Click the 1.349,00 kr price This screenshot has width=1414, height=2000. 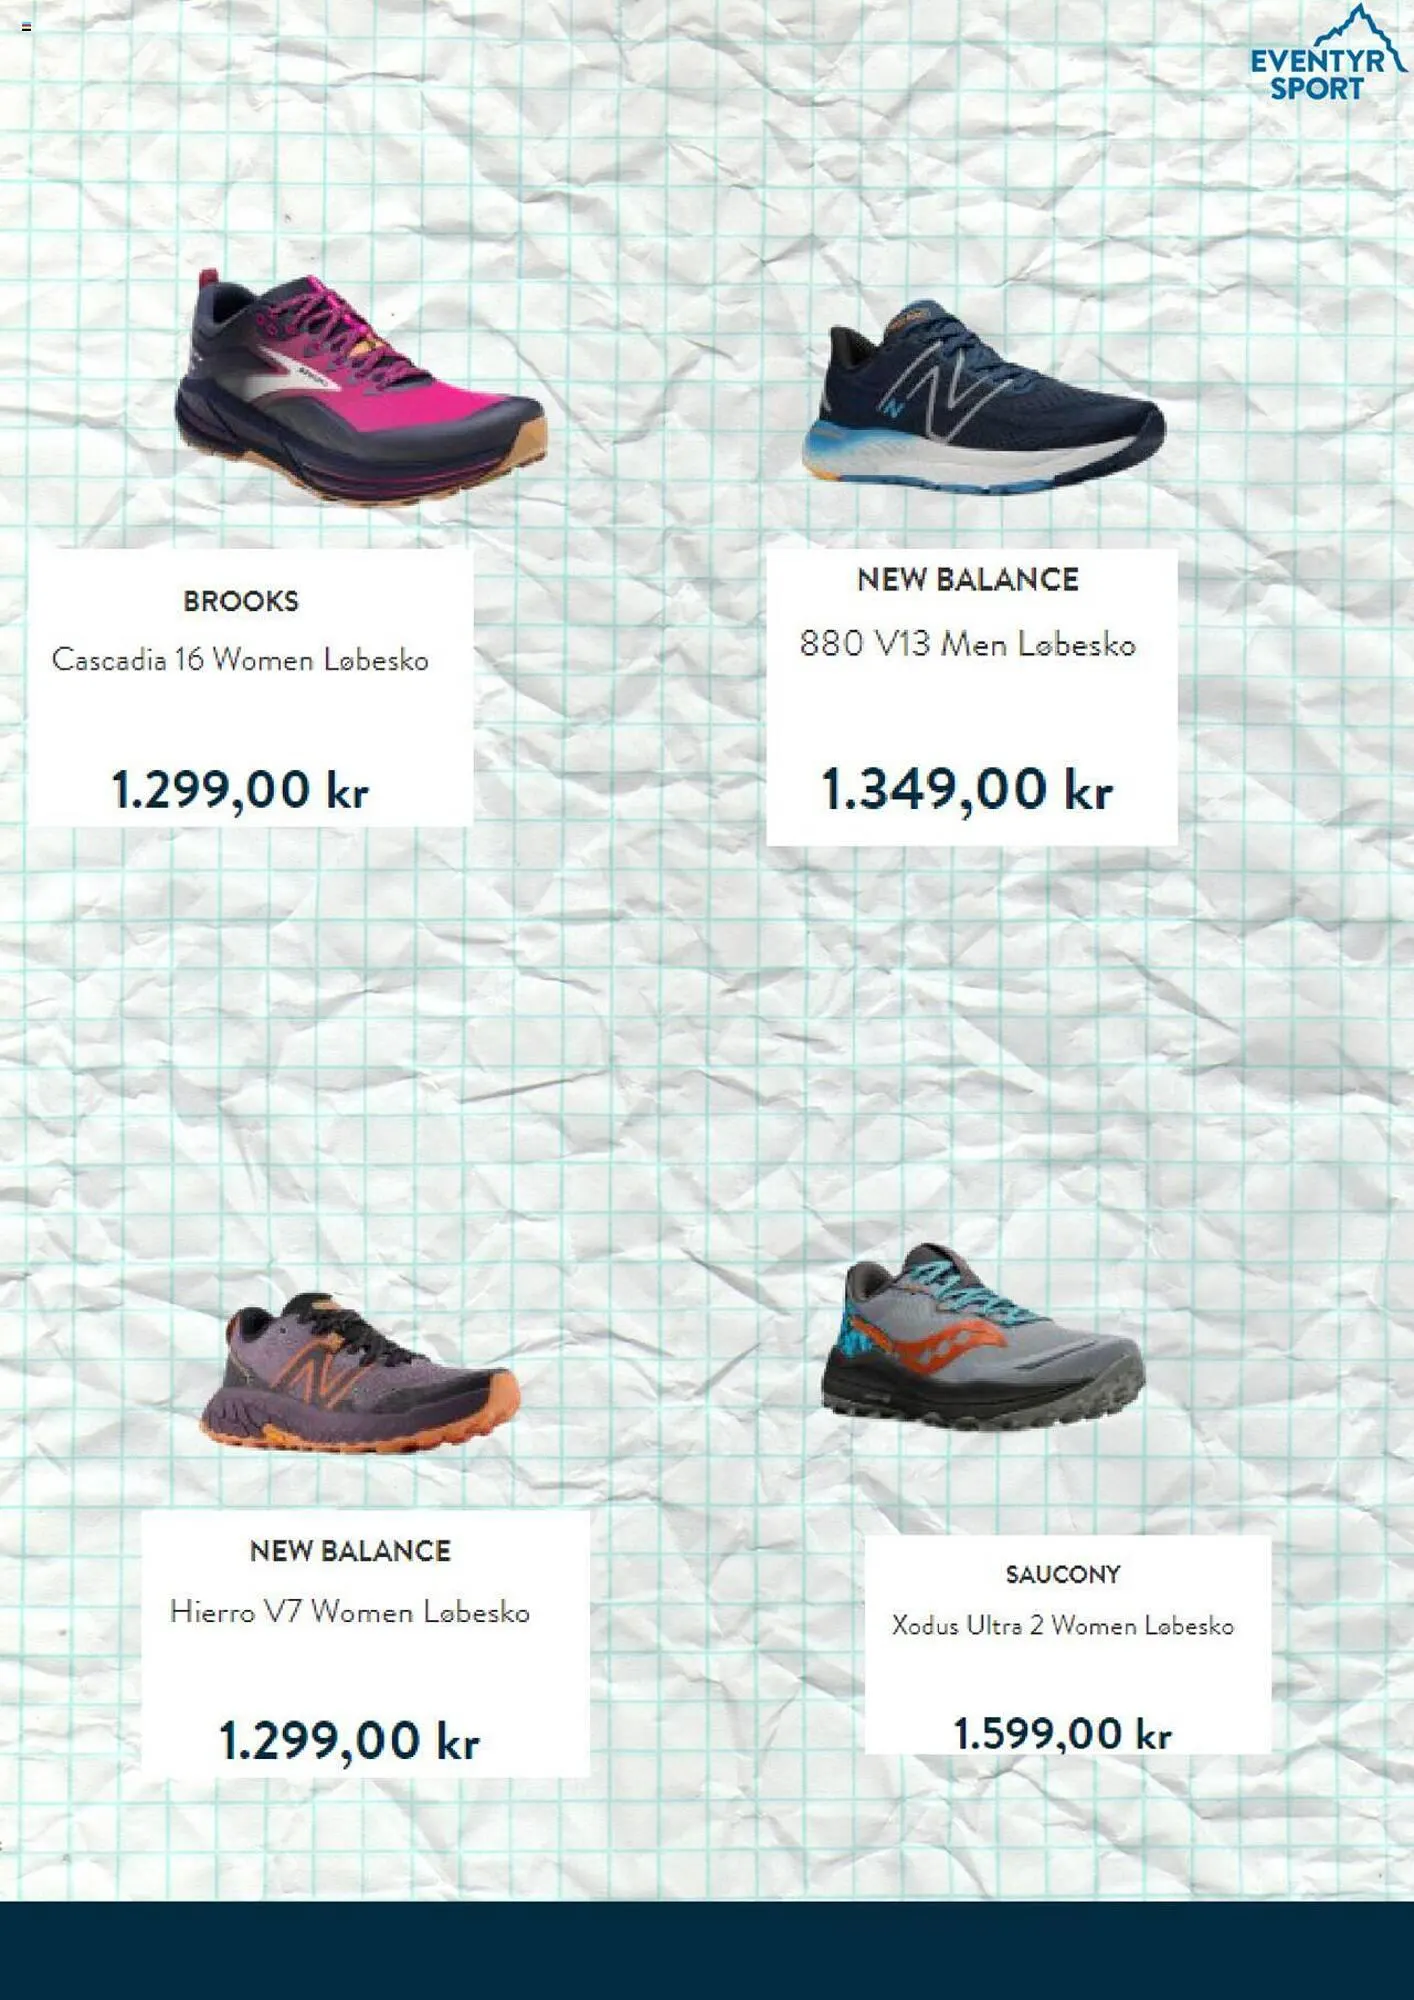[967, 790]
